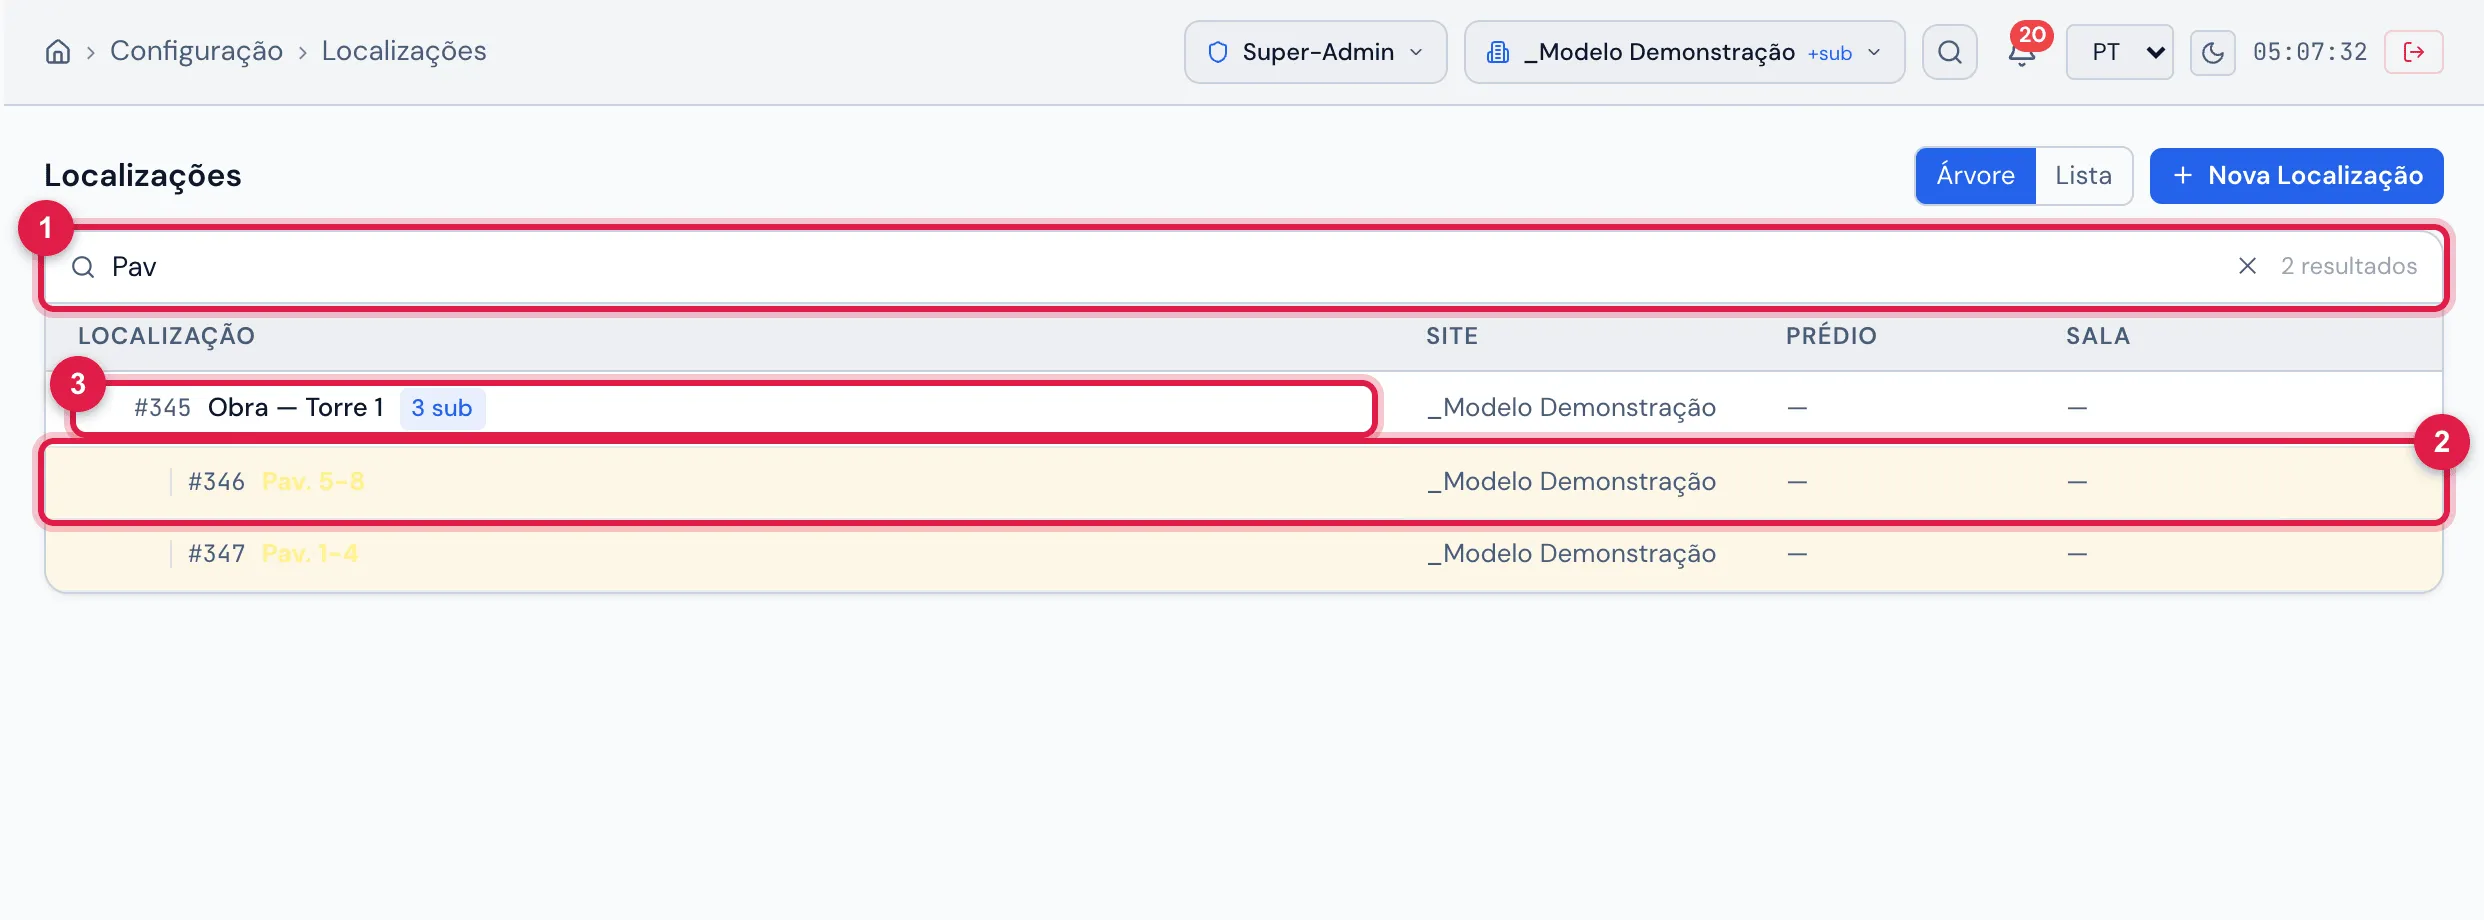Open the _Modelo Demonstração organization dropdown
The height and width of the screenshot is (920, 2484).
(x=1684, y=52)
